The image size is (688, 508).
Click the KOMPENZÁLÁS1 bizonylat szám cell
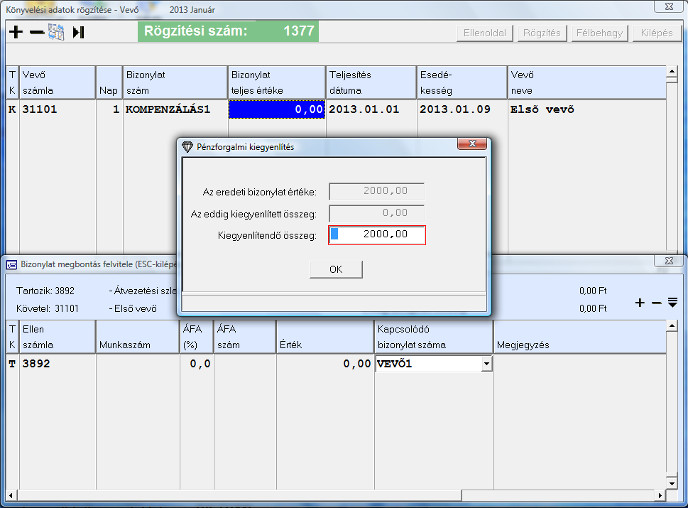[x=174, y=110]
